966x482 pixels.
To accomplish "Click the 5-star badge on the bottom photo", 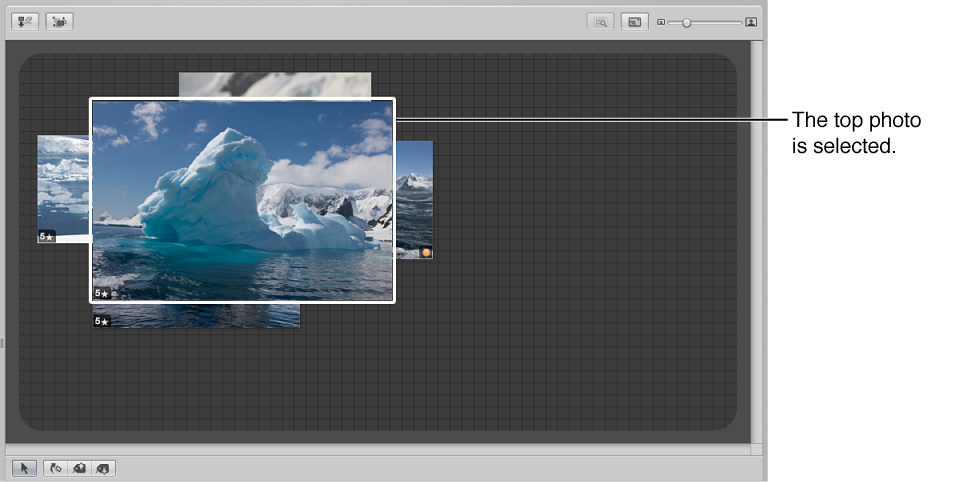I will tap(102, 321).
